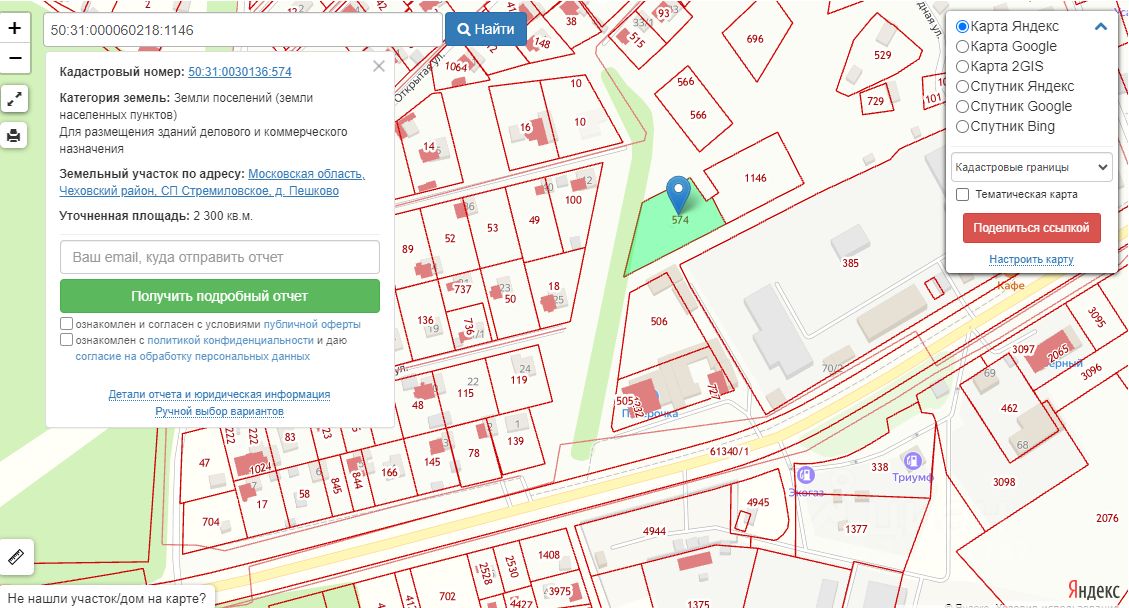The width and height of the screenshot is (1129, 608).
Task: Click the Триумф gas station marker
Action: tap(912, 460)
